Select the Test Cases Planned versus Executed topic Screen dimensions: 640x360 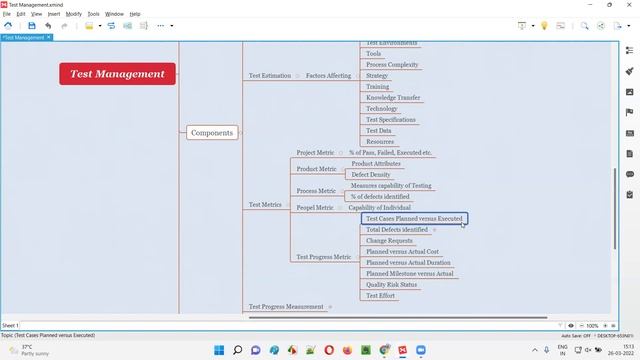coord(414,219)
